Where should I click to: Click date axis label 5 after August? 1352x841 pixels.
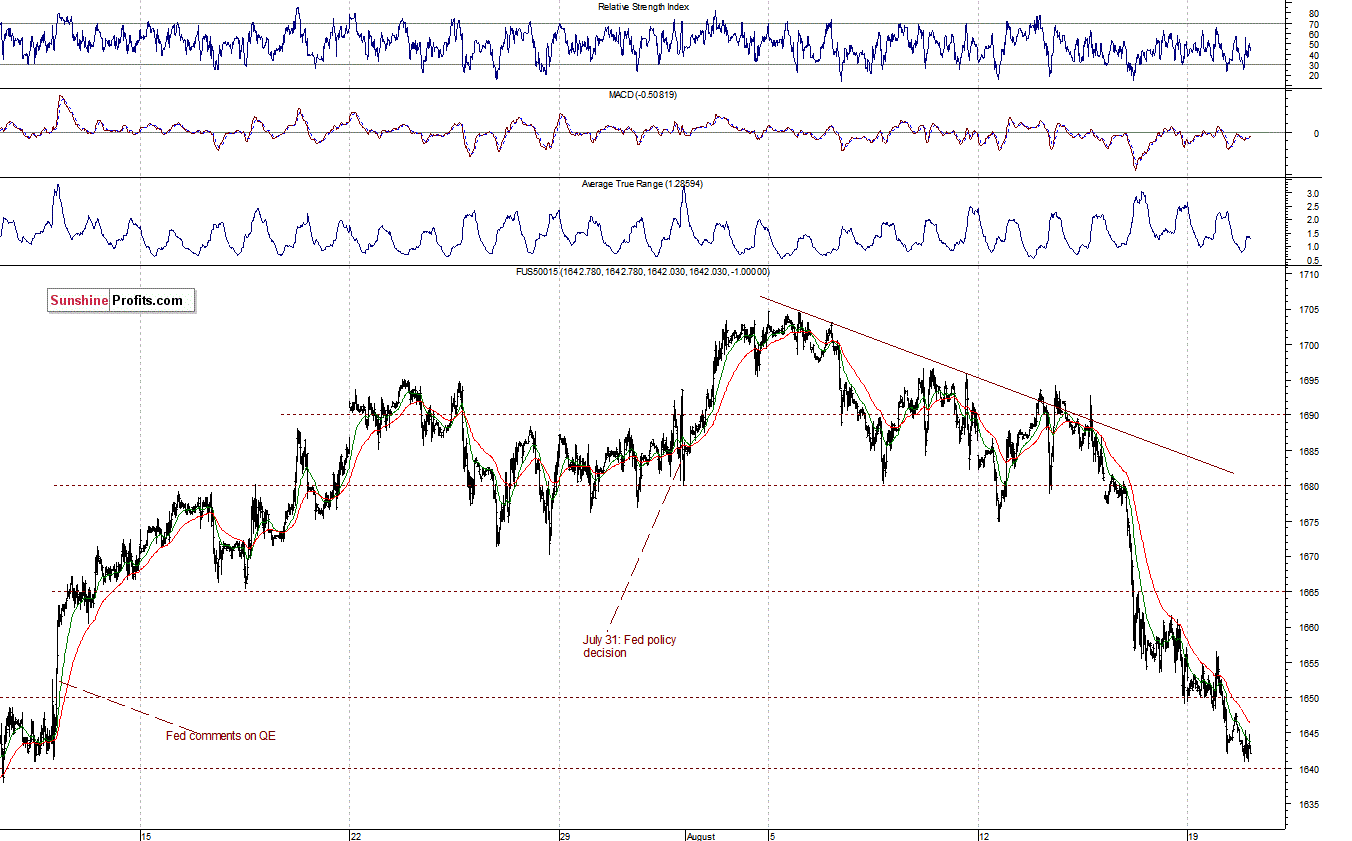772,836
